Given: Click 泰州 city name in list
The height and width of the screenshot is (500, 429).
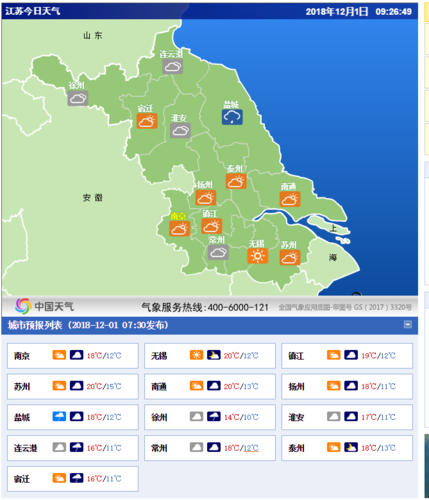Looking at the screenshot, I should pyautogui.click(x=296, y=448).
